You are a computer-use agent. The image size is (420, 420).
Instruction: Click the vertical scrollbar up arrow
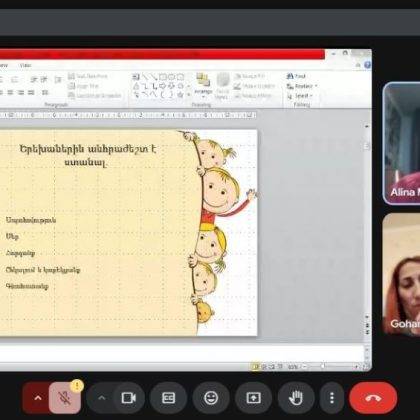pyautogui.click(x=367, y=126)
